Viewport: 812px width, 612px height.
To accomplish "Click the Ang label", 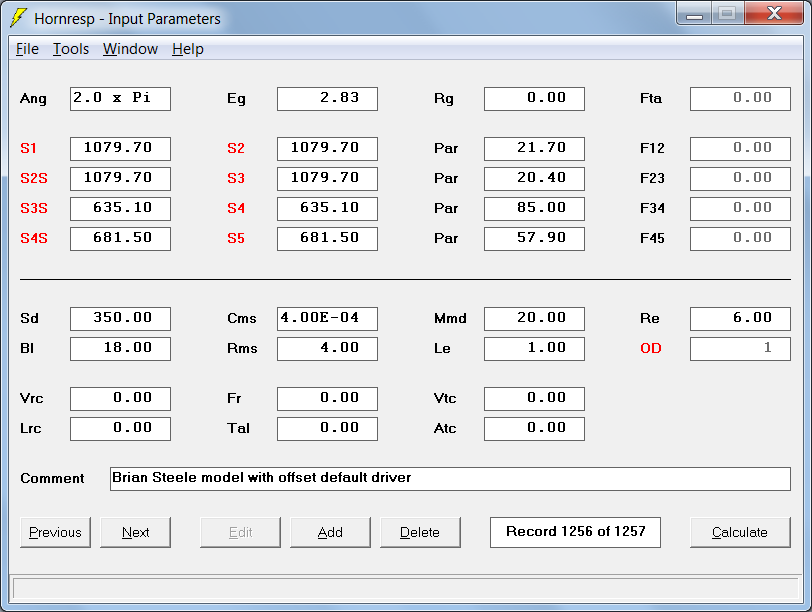I will [x=33, y=99].
